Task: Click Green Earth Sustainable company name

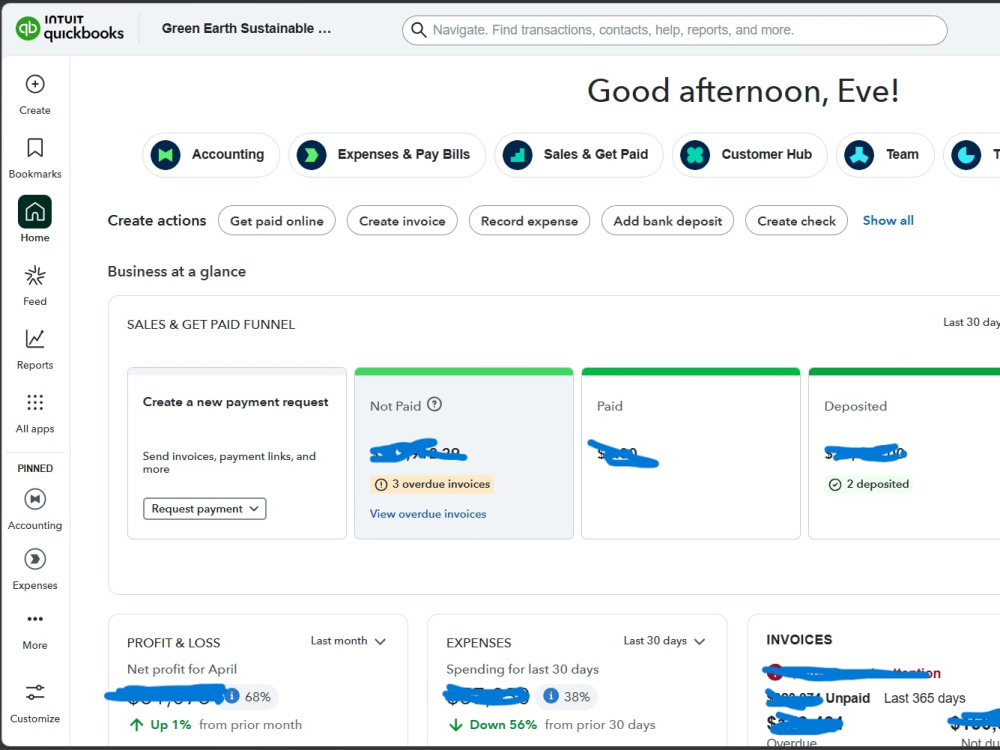Action: tap(246, 28)
